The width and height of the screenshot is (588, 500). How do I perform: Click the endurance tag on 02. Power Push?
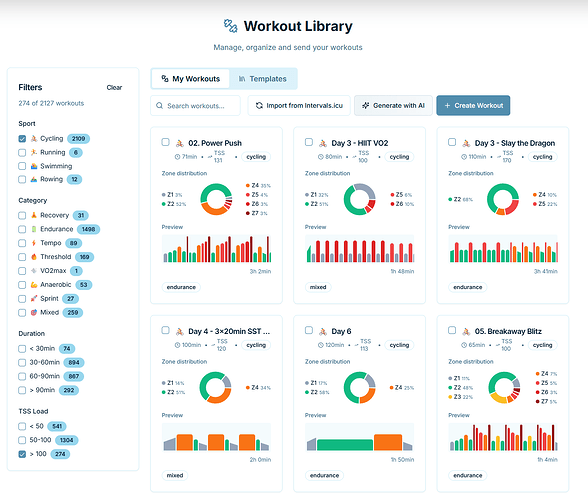[x=181, y=287]
